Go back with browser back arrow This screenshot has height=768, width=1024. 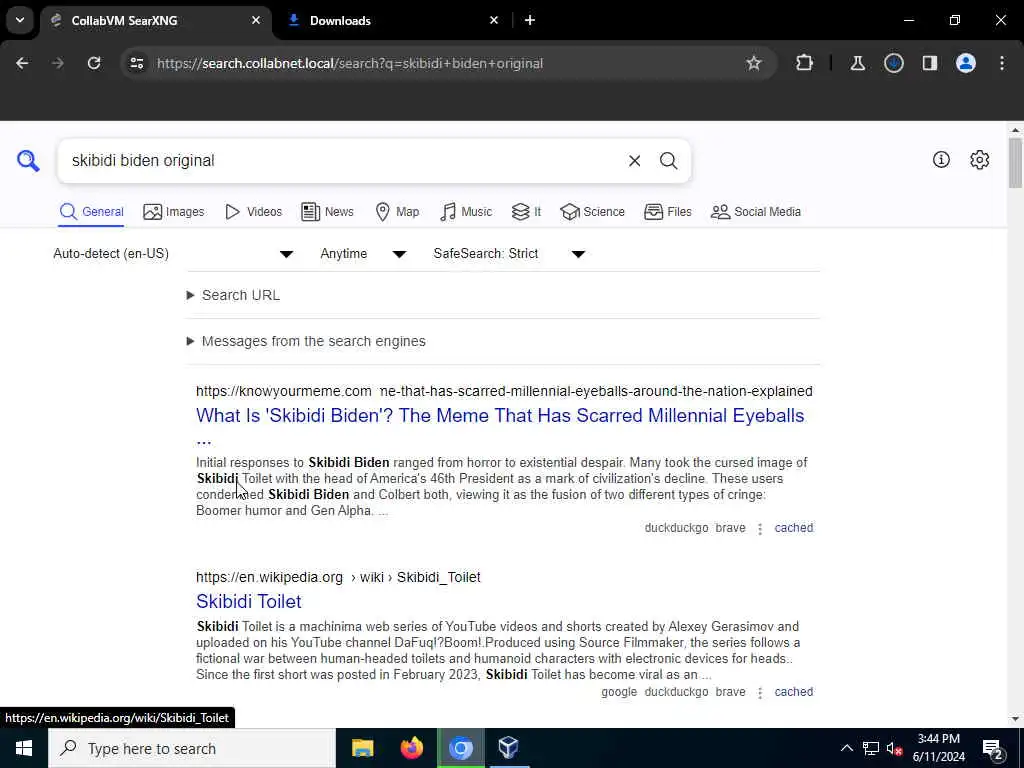pyautogui.click(x=22, y=63)
